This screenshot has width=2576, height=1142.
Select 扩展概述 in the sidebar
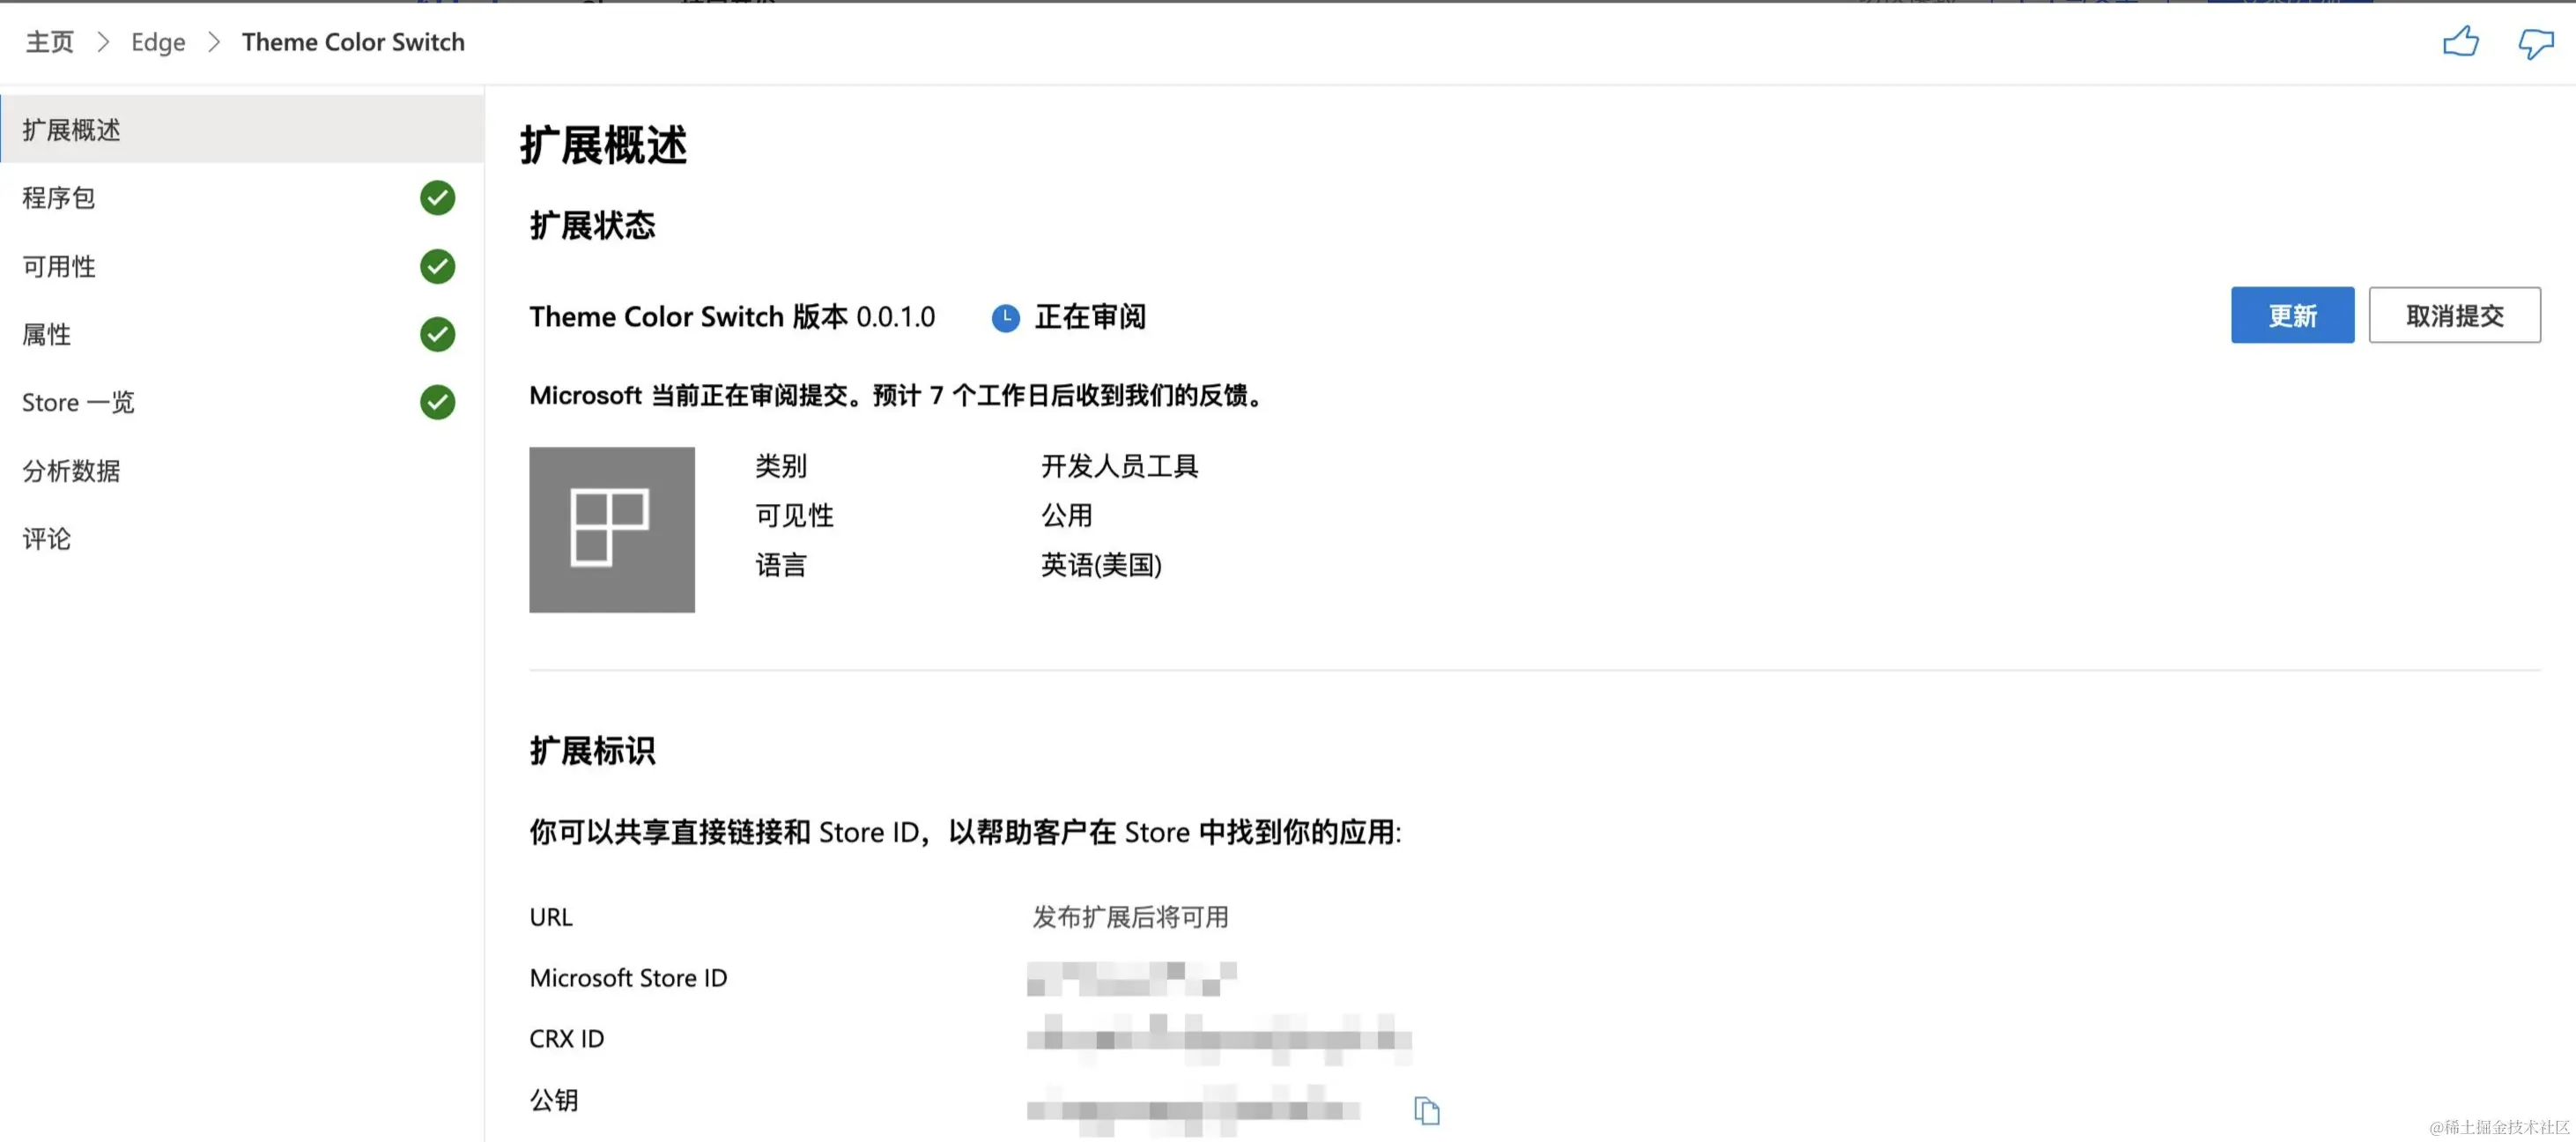tap(72, 130)
